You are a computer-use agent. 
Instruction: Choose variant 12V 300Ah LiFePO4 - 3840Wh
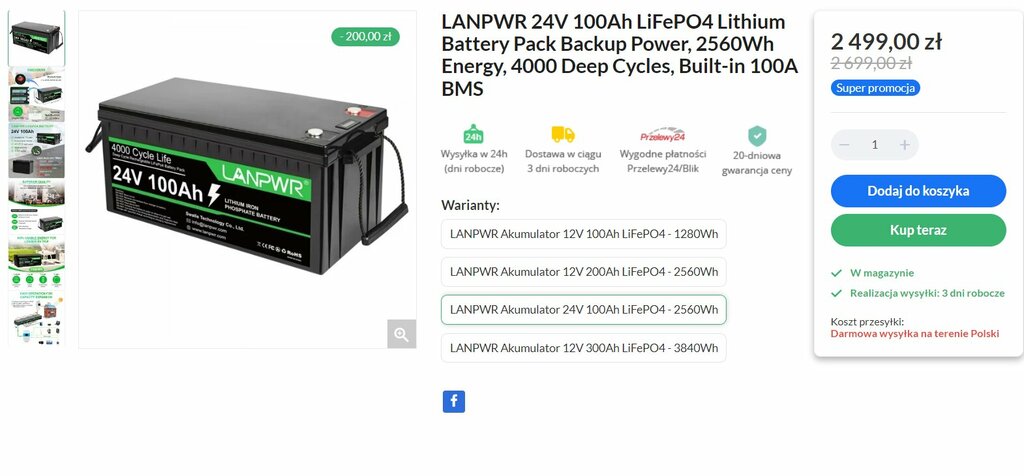[x=584, y=348]
